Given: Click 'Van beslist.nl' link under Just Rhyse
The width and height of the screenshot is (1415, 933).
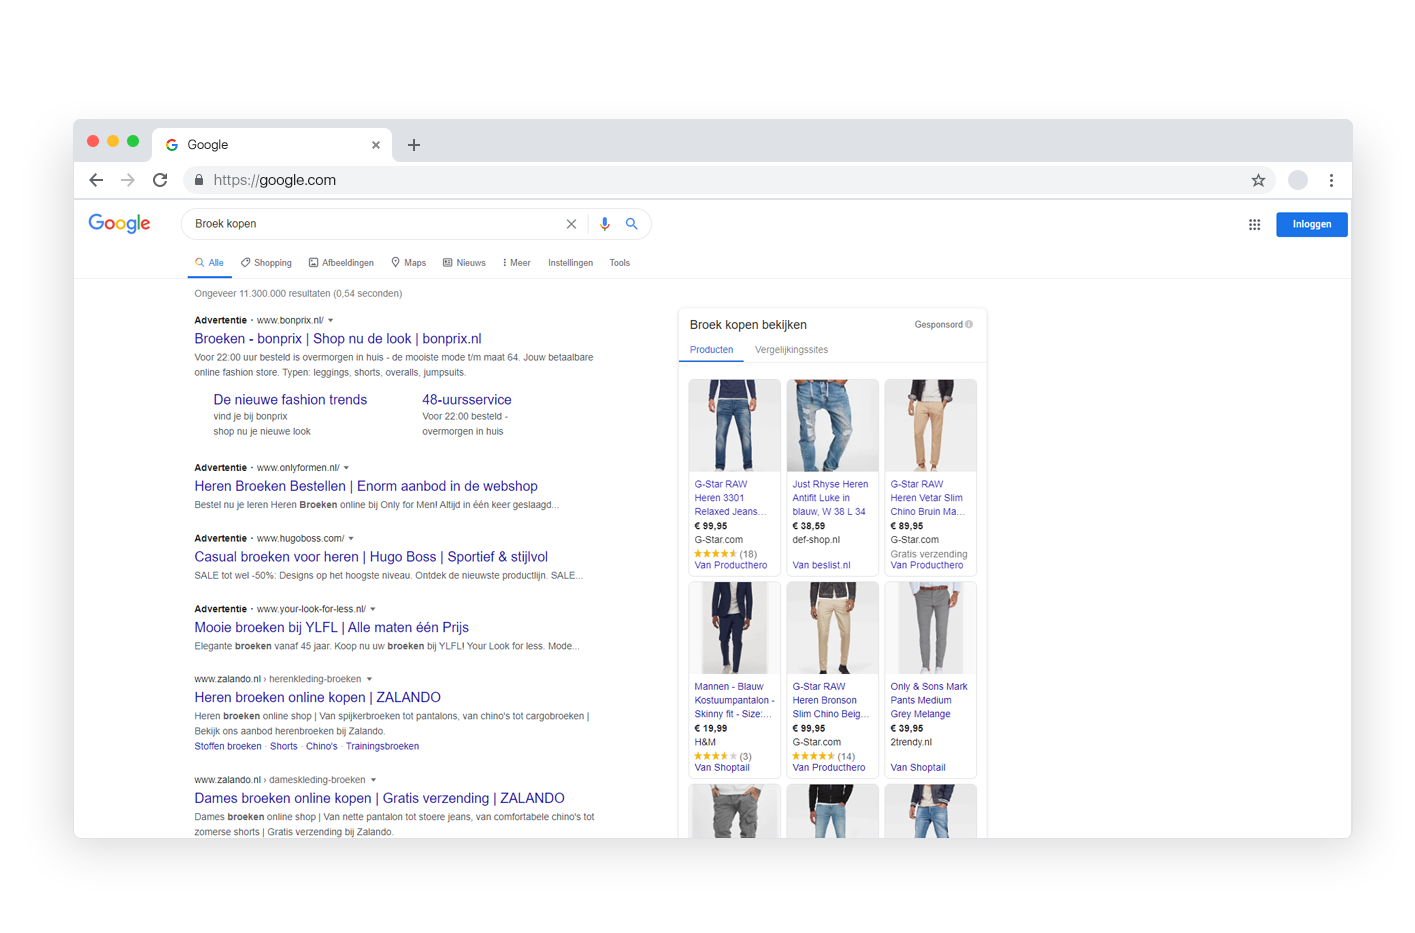Looking at the screenshot, I should pos(821,565).
